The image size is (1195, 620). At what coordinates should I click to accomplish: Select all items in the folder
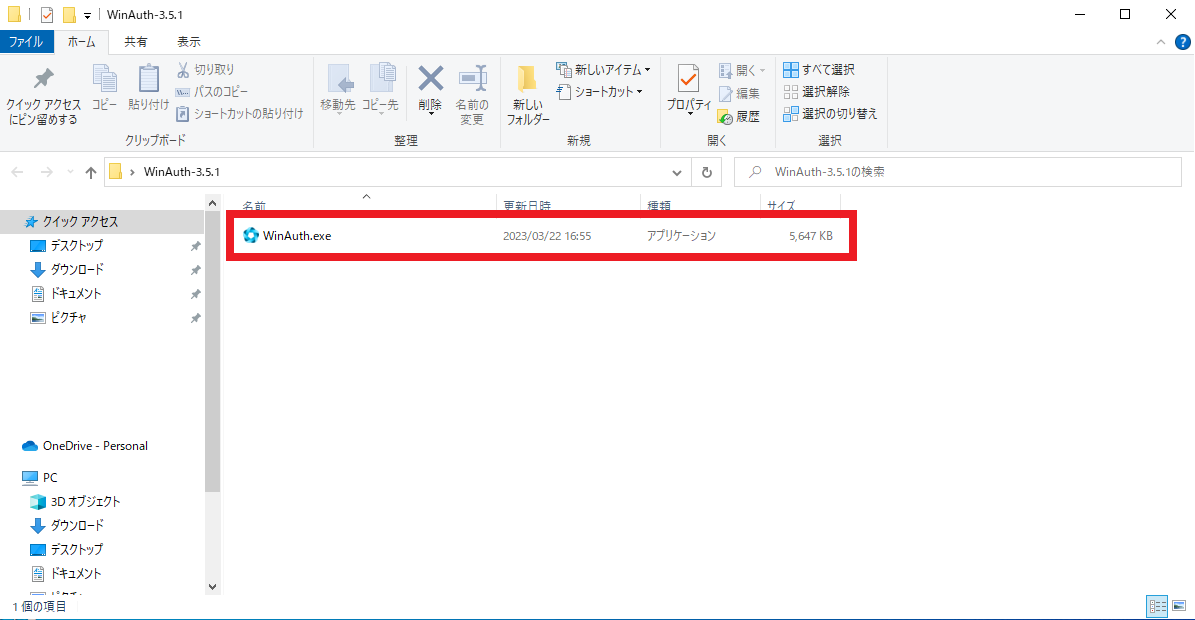(819, 69)
